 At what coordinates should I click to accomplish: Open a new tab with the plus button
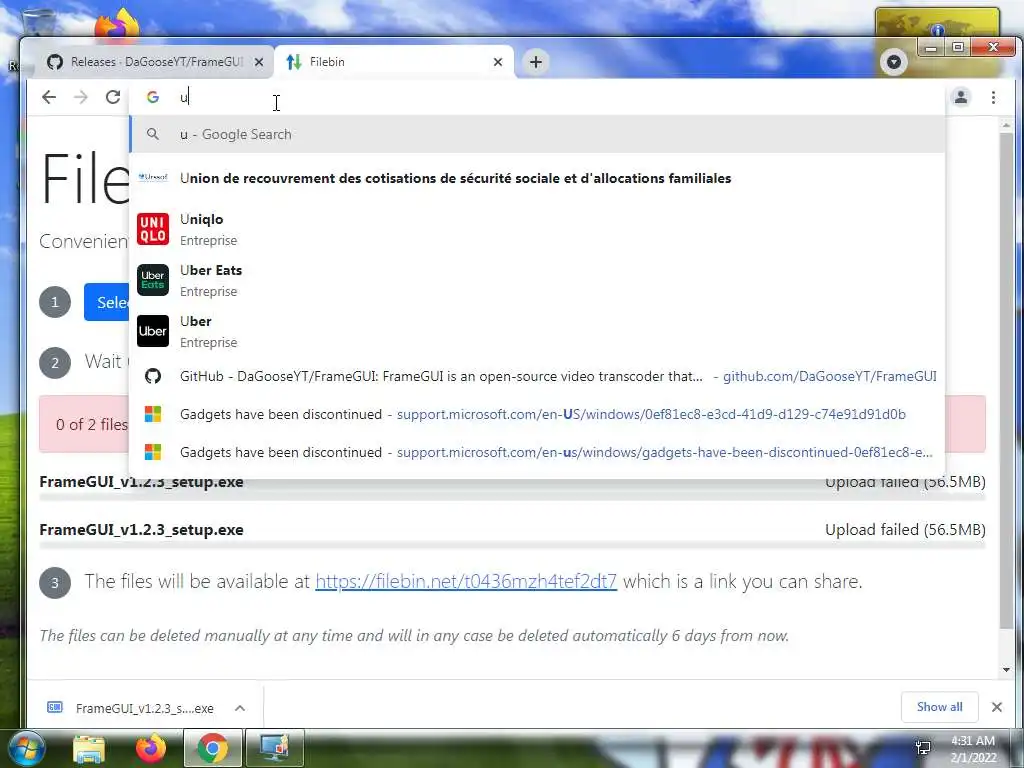coord(536,62)
